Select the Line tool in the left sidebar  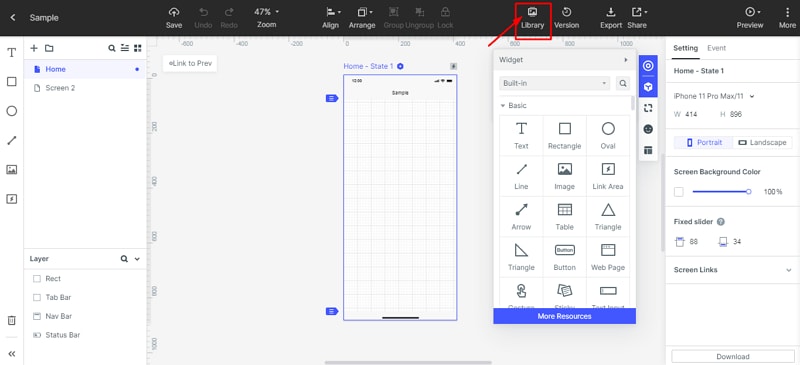[x=11, y=140]
